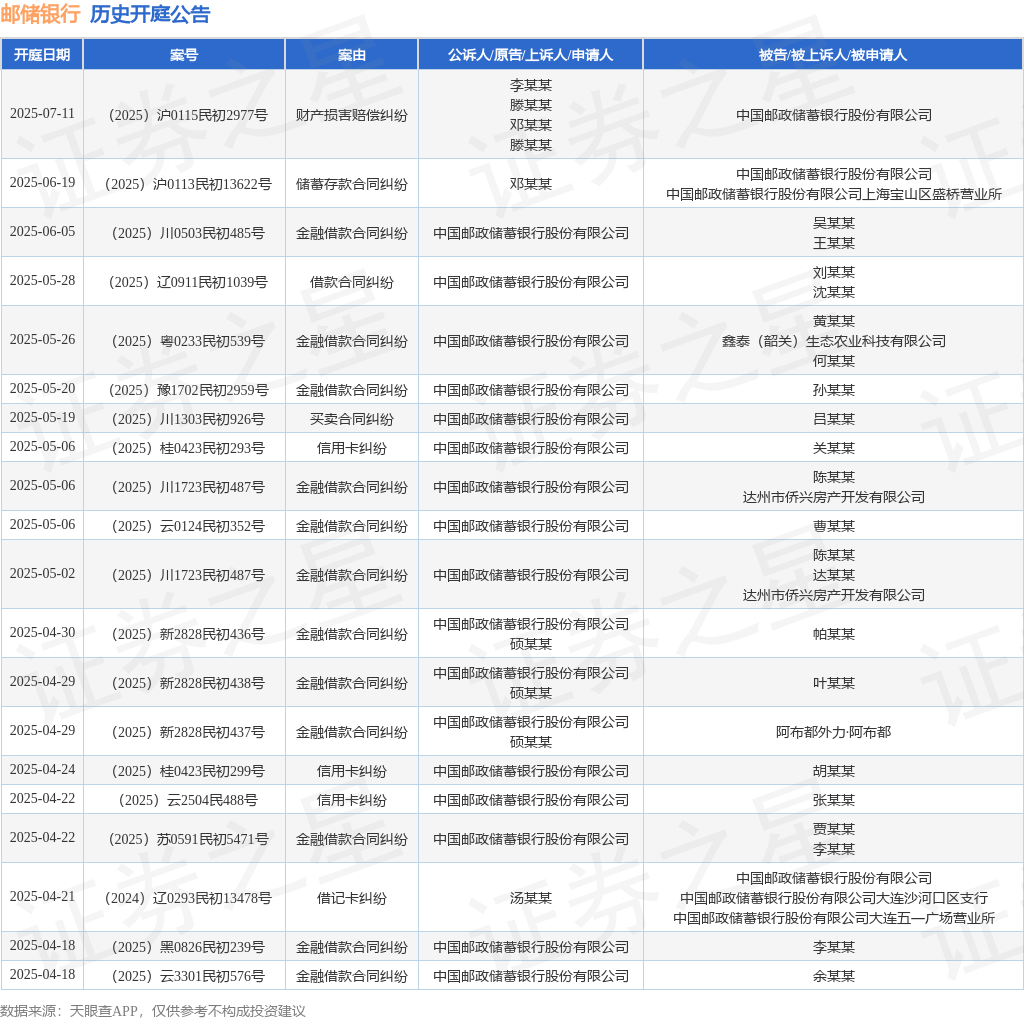Click defendant 刘某某
1024x1020 pixels.
coord(833,272)
